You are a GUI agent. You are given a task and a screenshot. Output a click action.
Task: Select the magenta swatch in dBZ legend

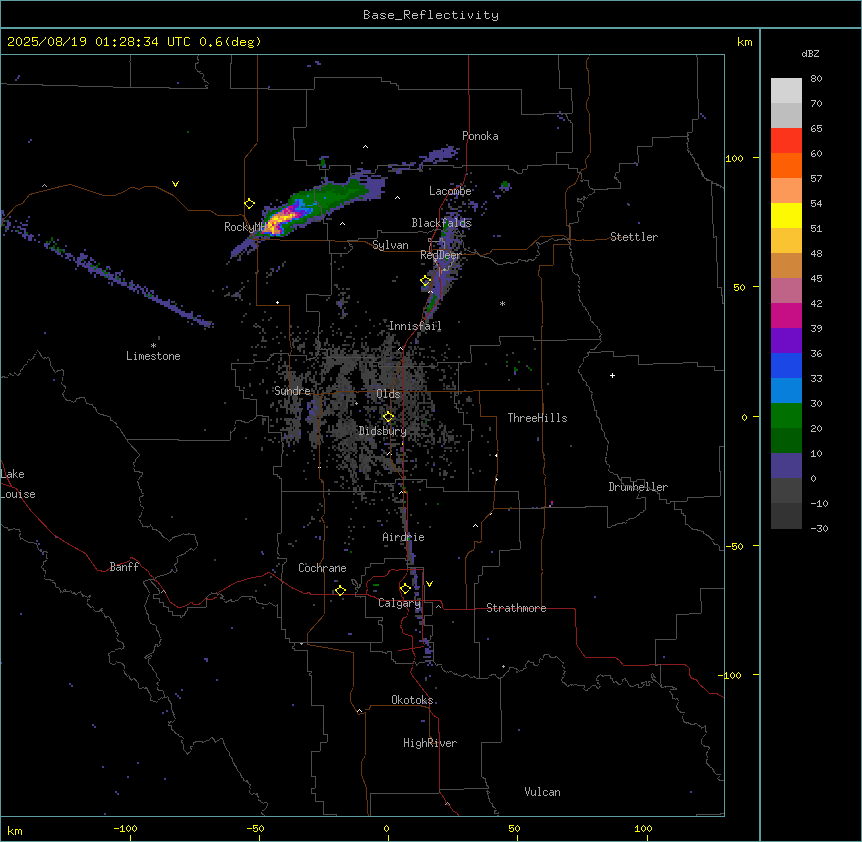[786, 315]
